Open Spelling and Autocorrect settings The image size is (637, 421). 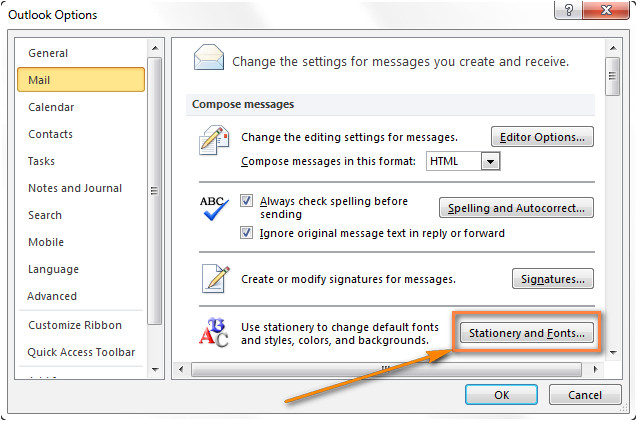point(516,208)
